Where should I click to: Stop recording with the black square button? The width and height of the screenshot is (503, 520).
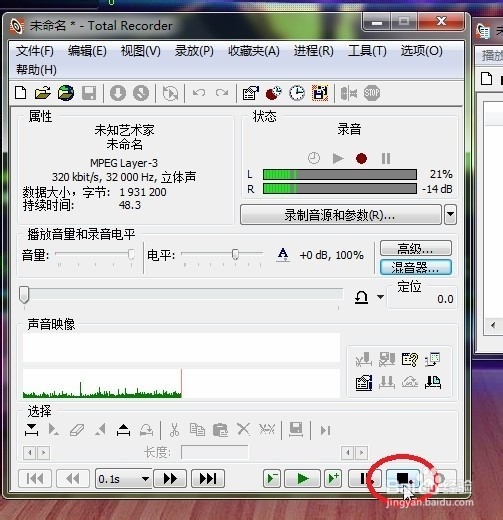(403, 479)
